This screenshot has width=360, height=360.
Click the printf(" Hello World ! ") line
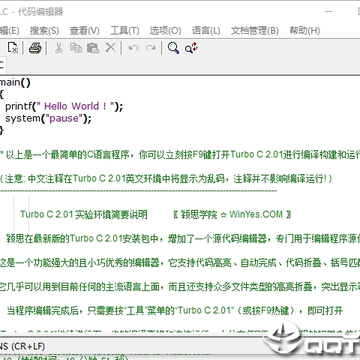point(64,107)
